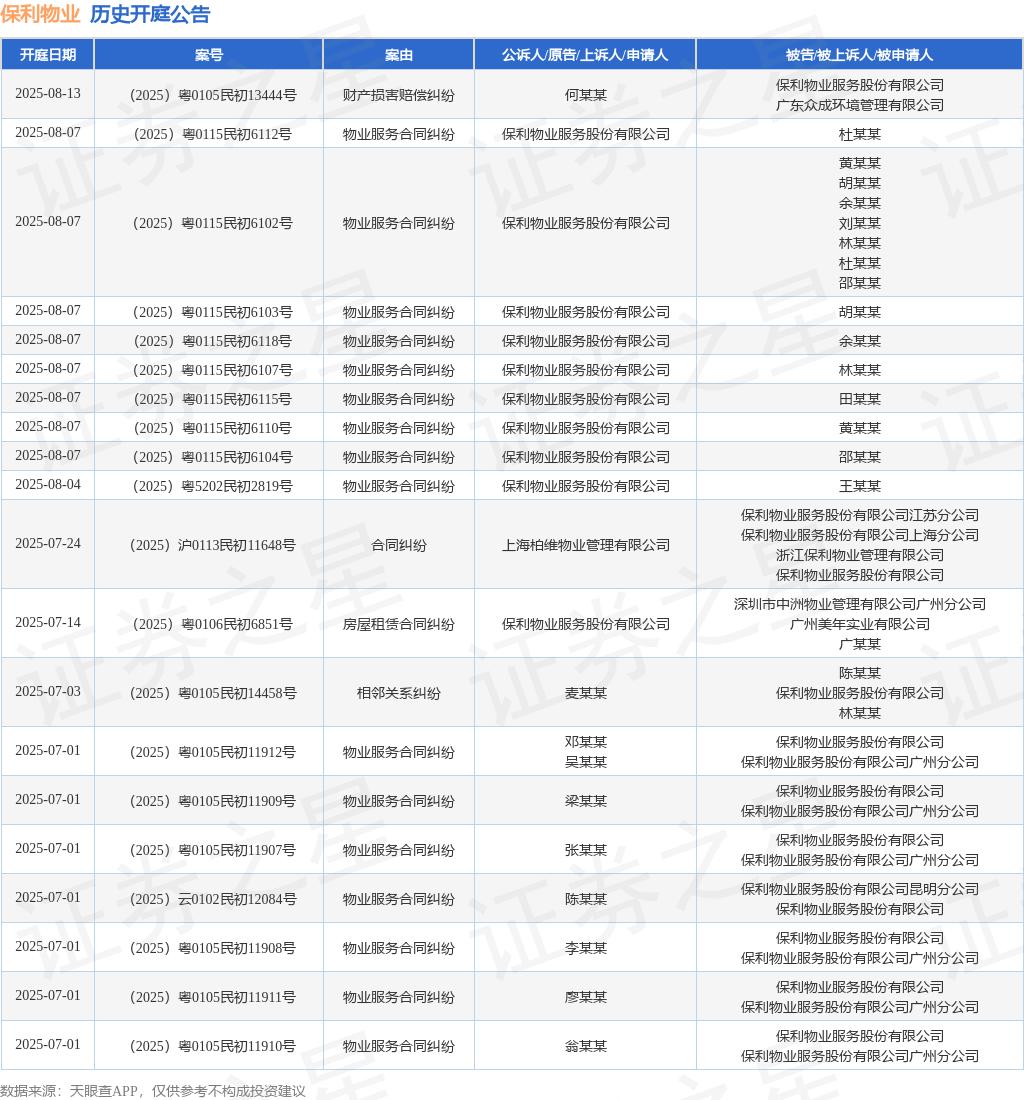Click defendant 田某某

coord(859,399)
